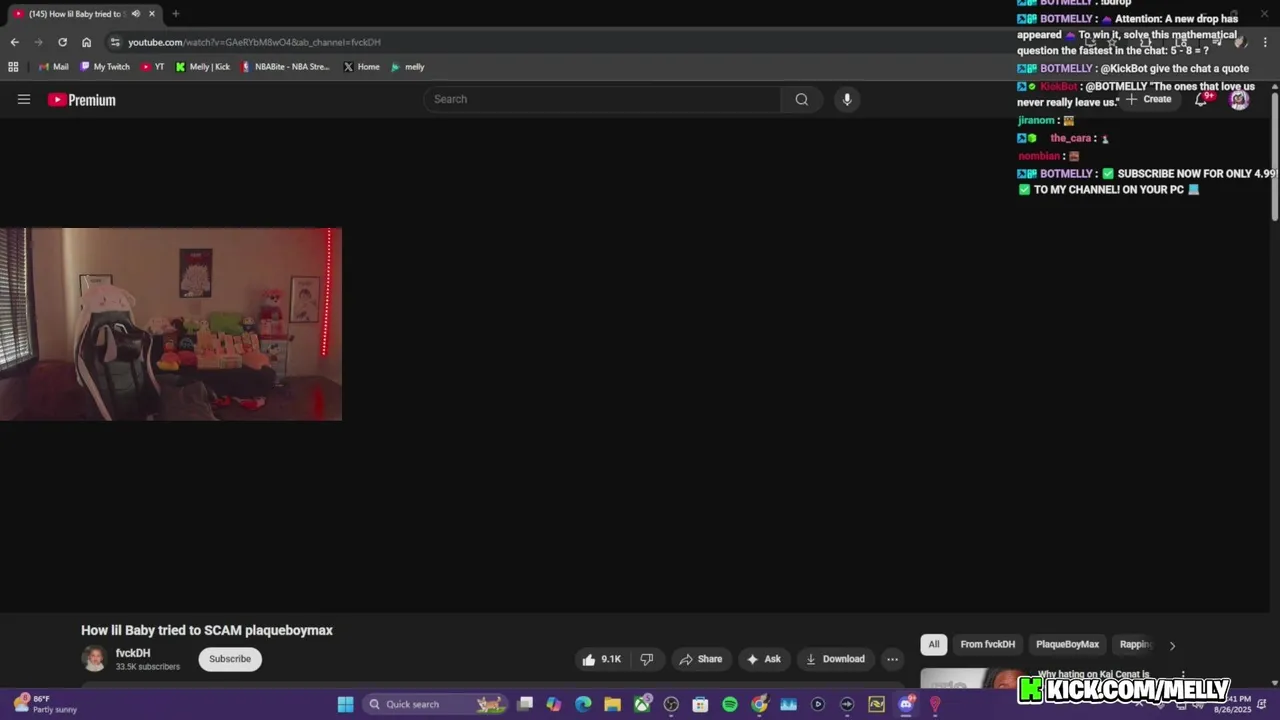Image resolution: width=1280 pixels, height=720 pixels.
Task: Focus the YouTube search field
Action: point(602,99)
